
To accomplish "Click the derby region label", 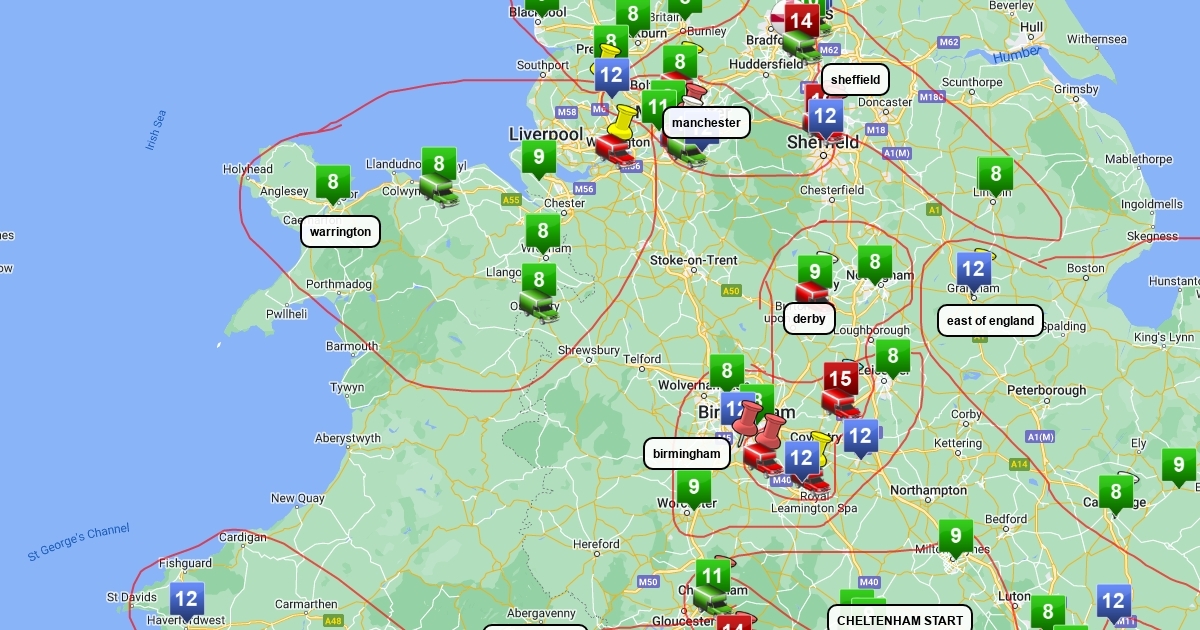I will click(809, 319).
